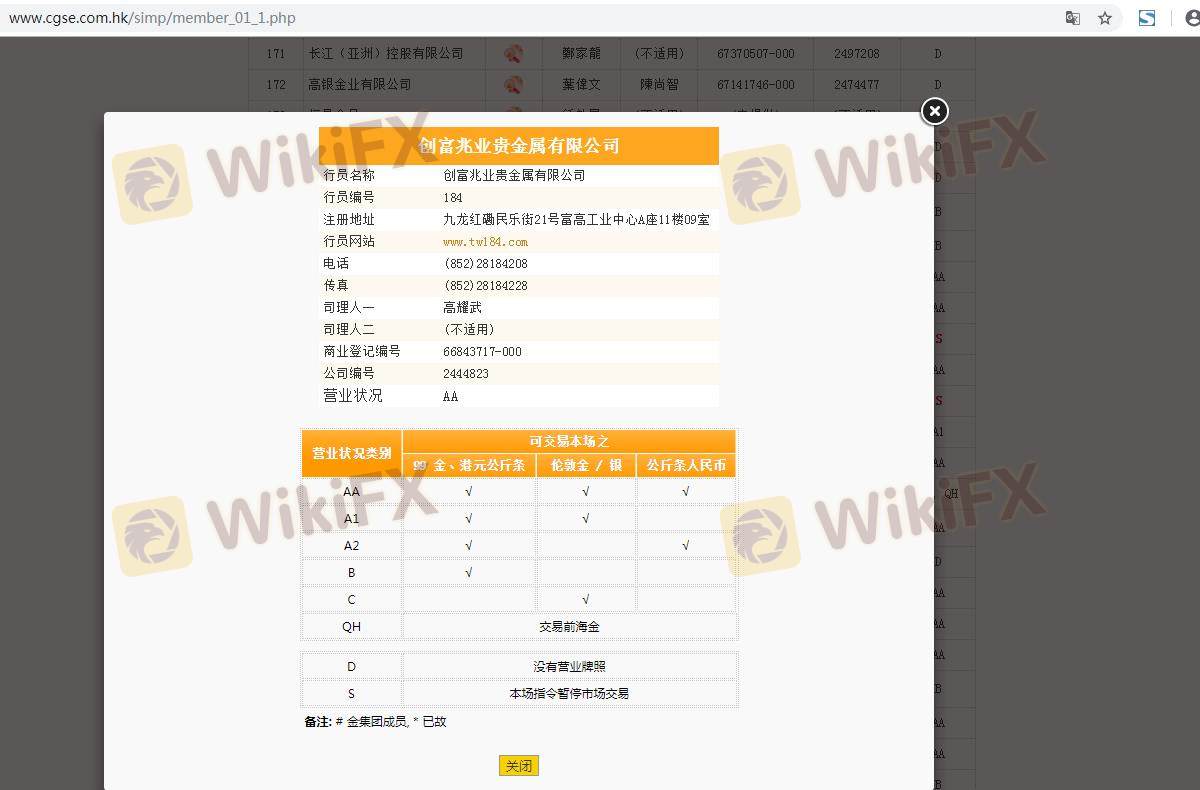Click the QH row label in status table
The height and width of the screenshot is (790, 1200).
click(352, 627)
